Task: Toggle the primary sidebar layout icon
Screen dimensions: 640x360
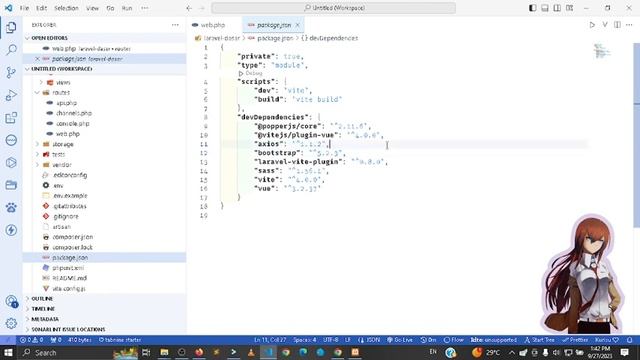Action: [x=532, y=8]
